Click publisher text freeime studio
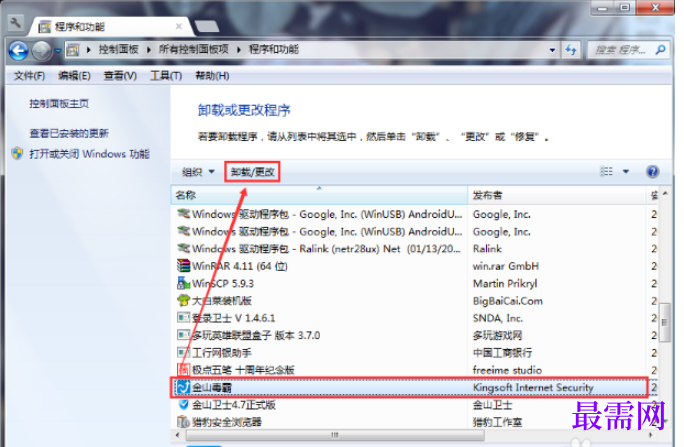Screen dimensions: 684x447 (x=507, y=370)
